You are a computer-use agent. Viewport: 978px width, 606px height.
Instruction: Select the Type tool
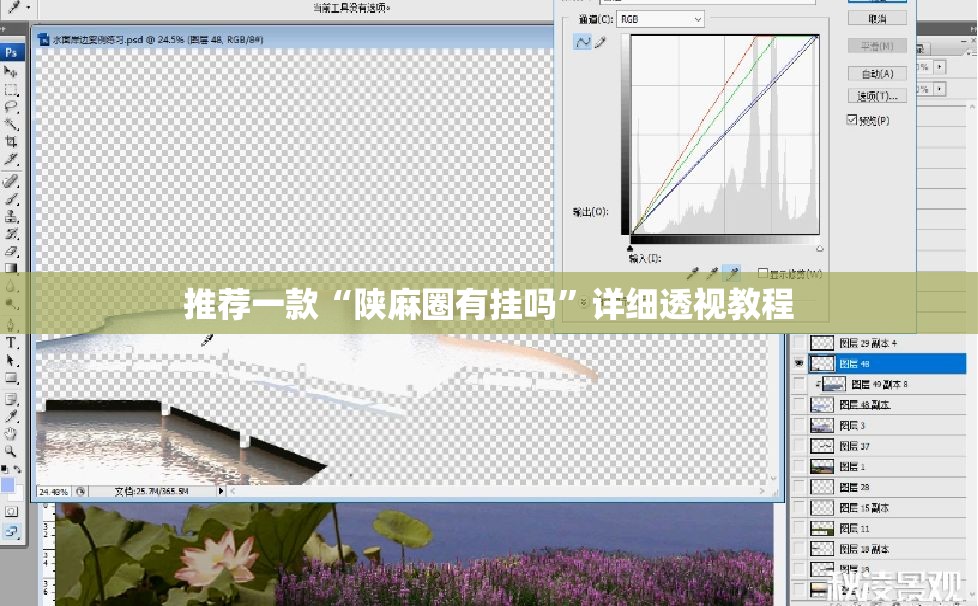[x=11, y=343]
